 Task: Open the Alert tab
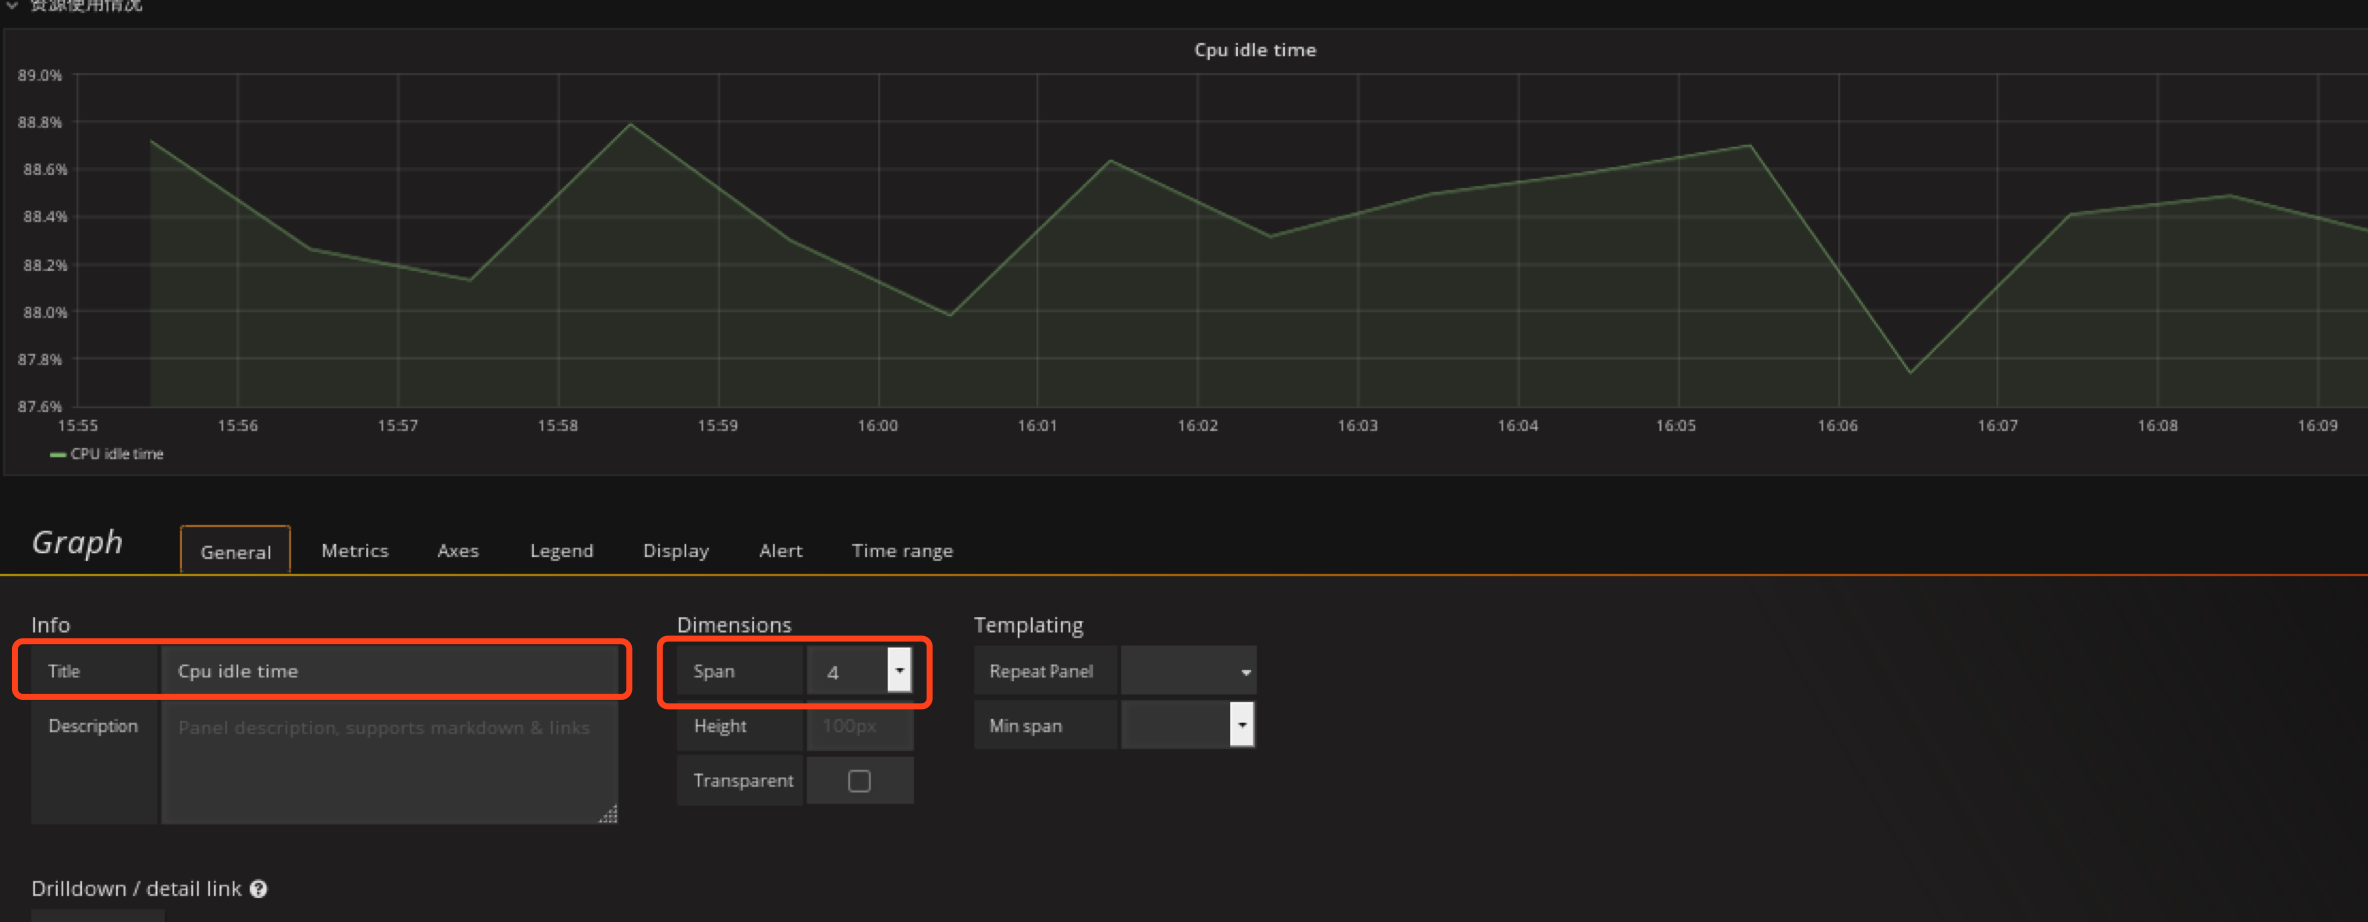point(780,551)
